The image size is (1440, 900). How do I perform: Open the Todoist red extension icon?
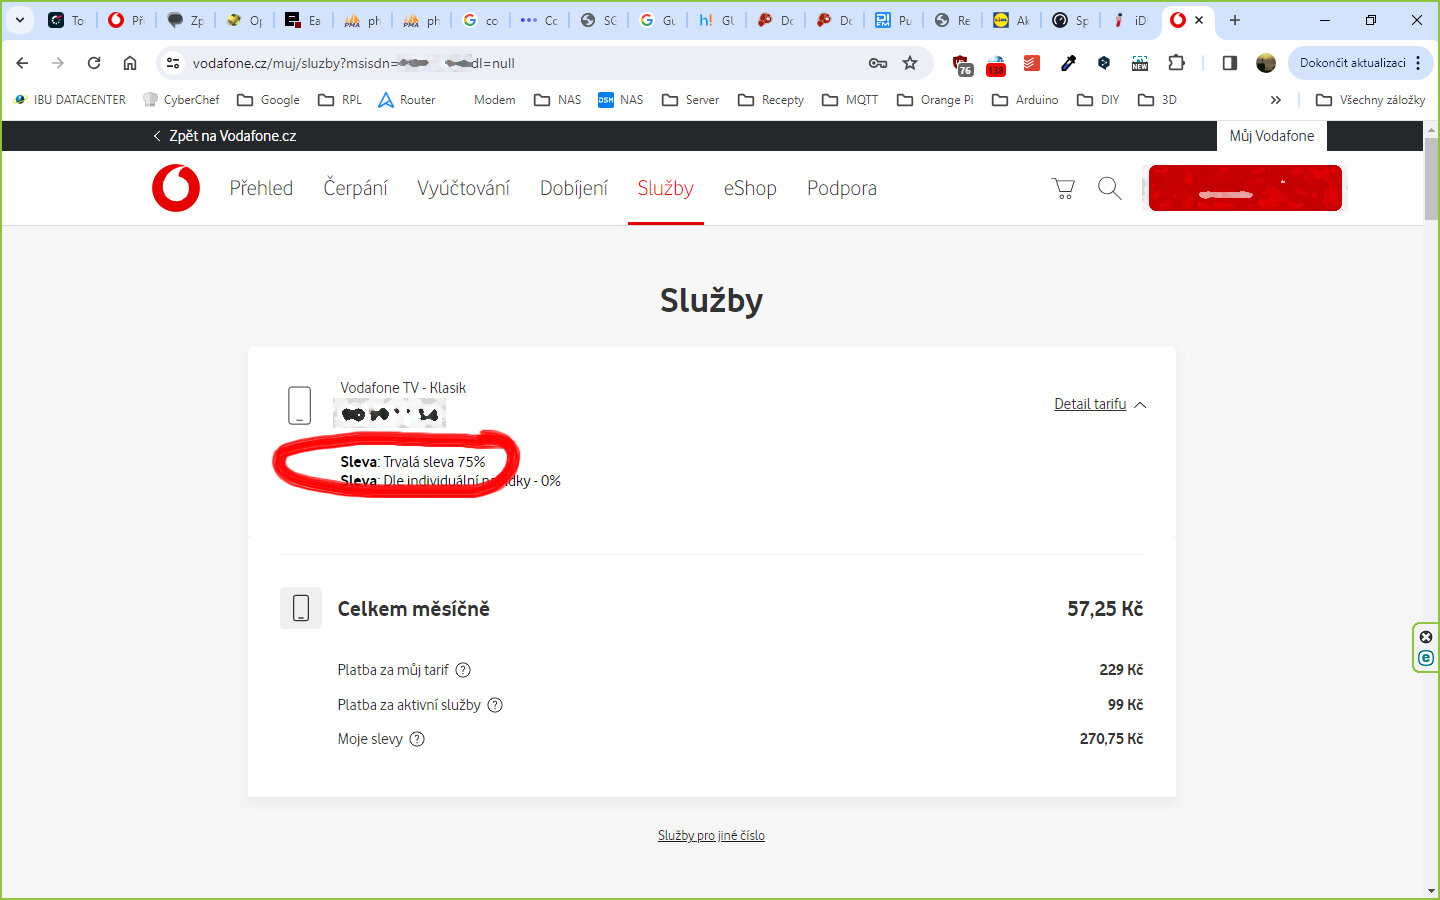[1032, 63]
